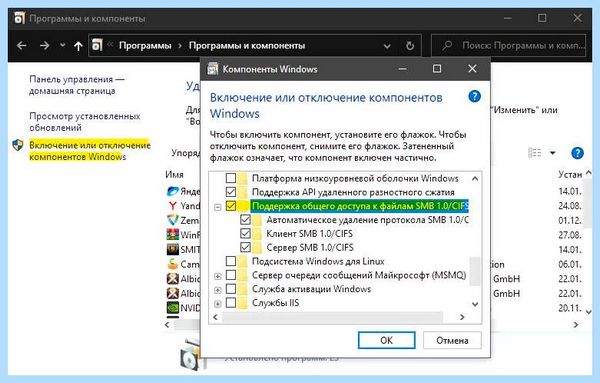Maximize the Windows Components dialog
The height and width of the screenshot is (383, 600).
[x=437, y=69]
